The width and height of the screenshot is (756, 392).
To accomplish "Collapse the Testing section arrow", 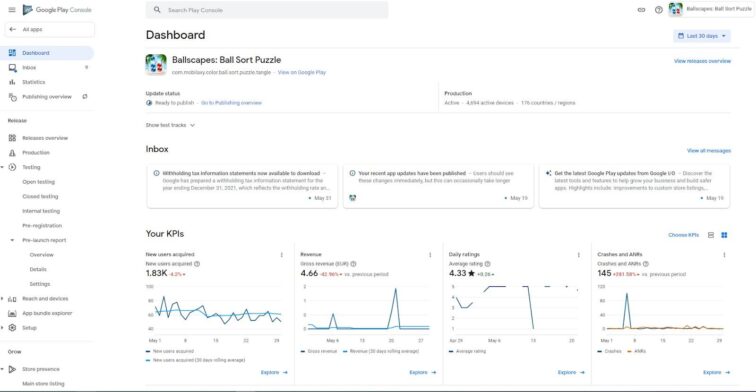I will tap(2, 167).
